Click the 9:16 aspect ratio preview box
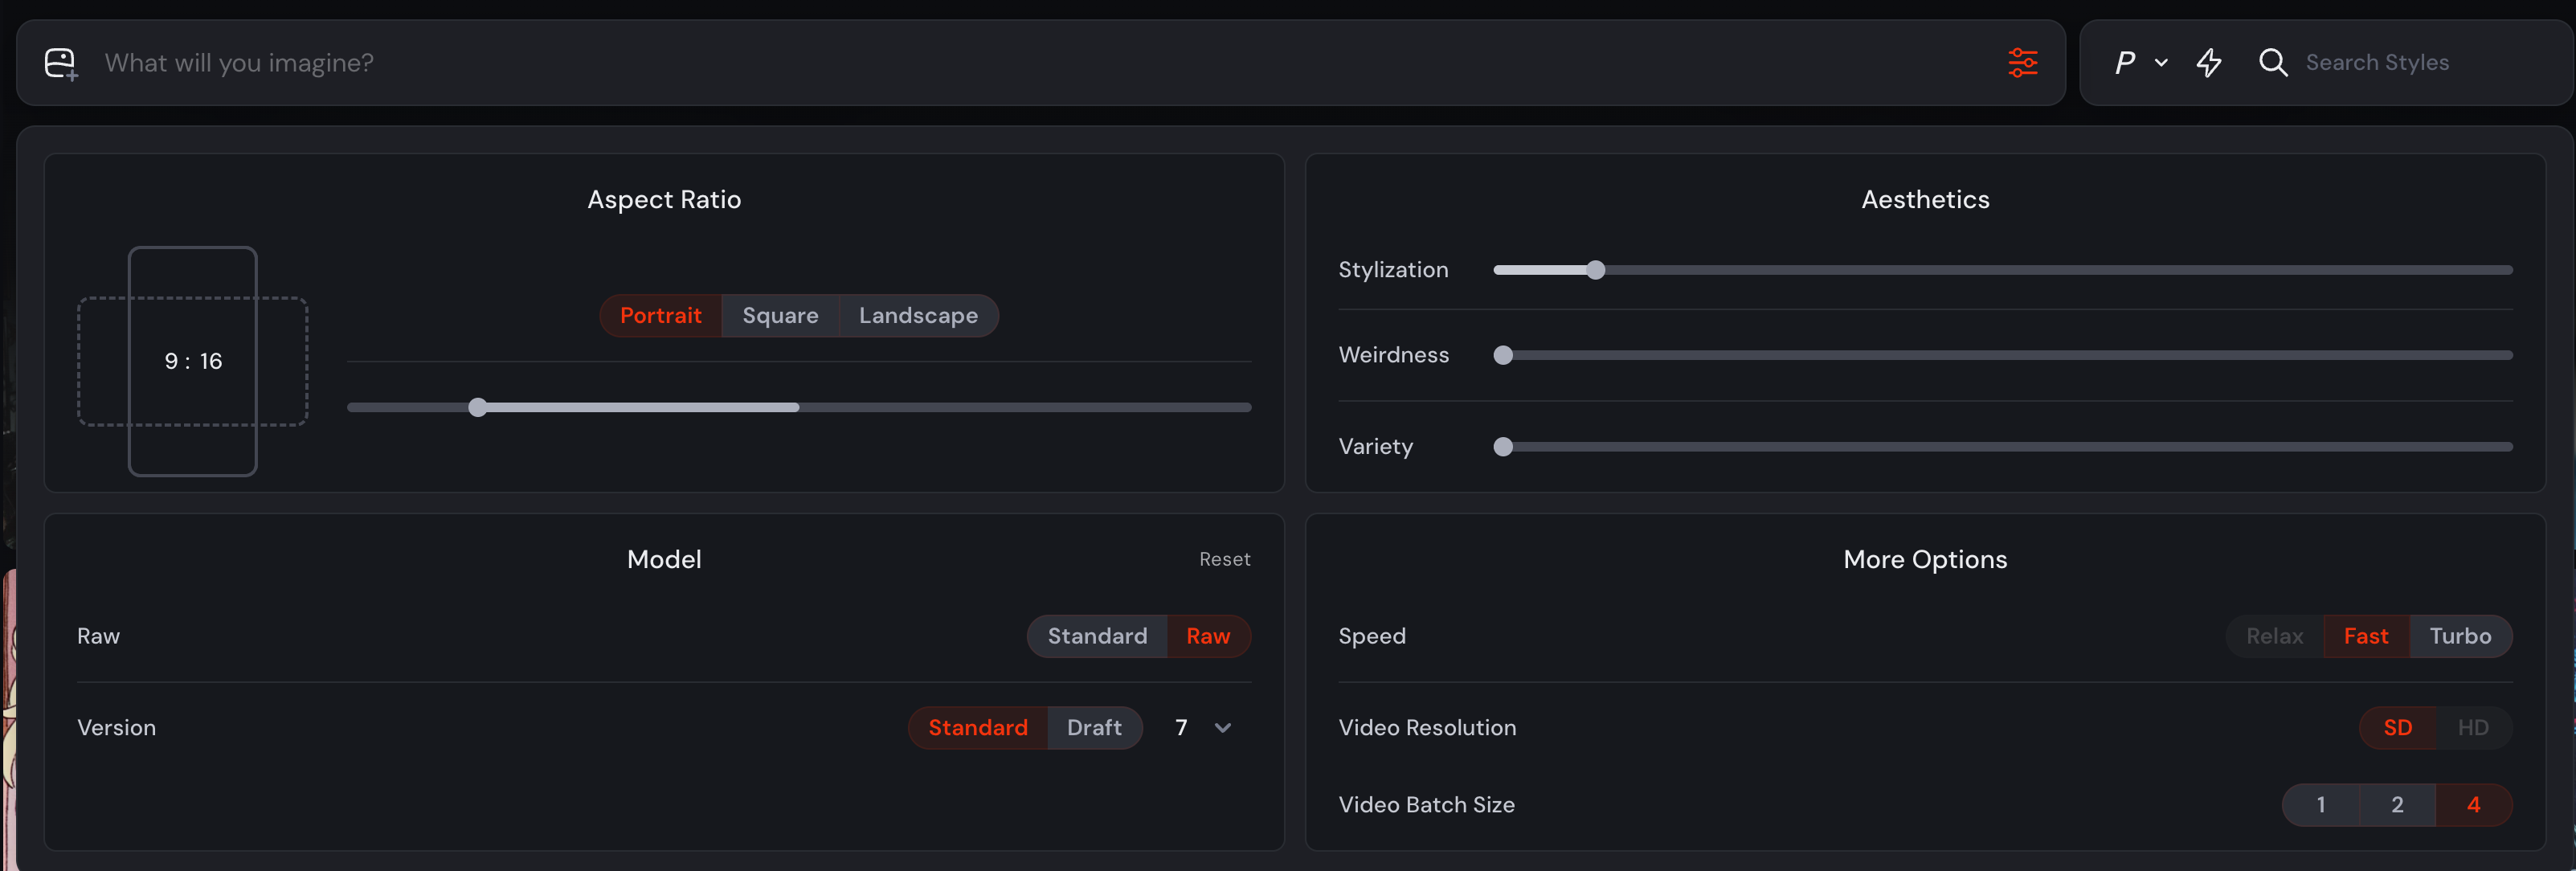The width and height of the screenshot is (2576, 871). (193, 361)
